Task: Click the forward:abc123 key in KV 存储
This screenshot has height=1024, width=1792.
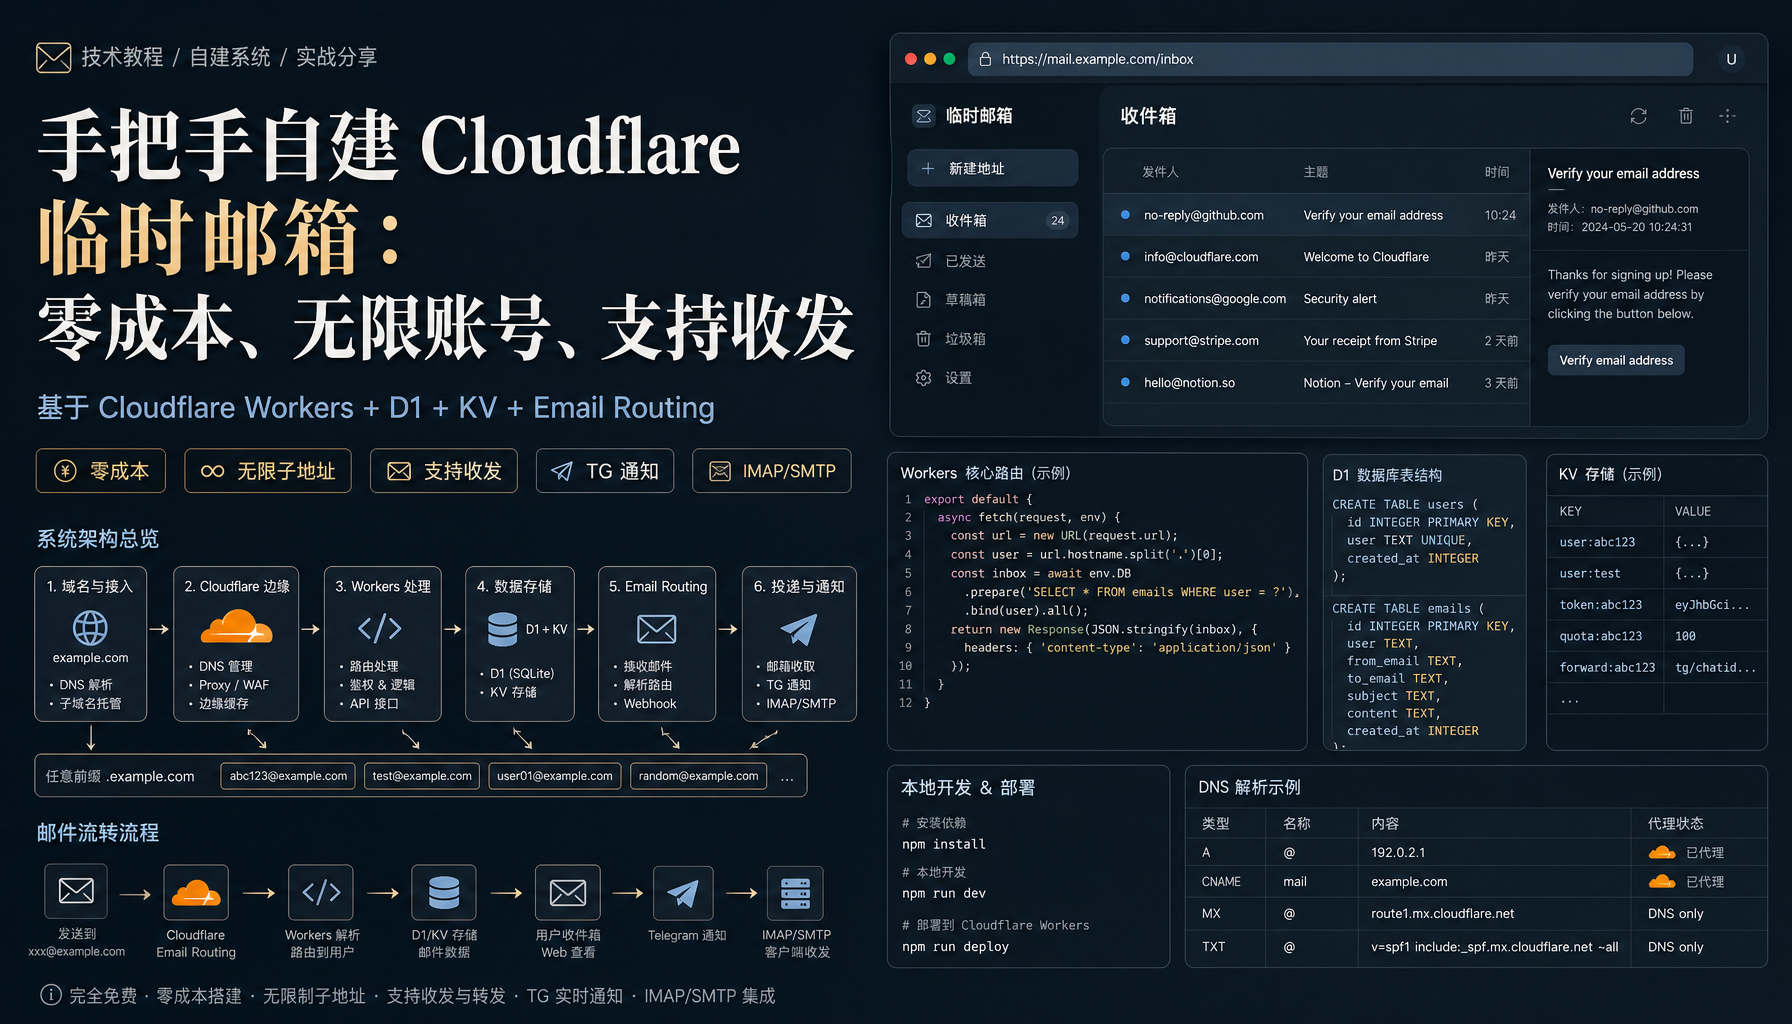Action: tap(1607, 667)
